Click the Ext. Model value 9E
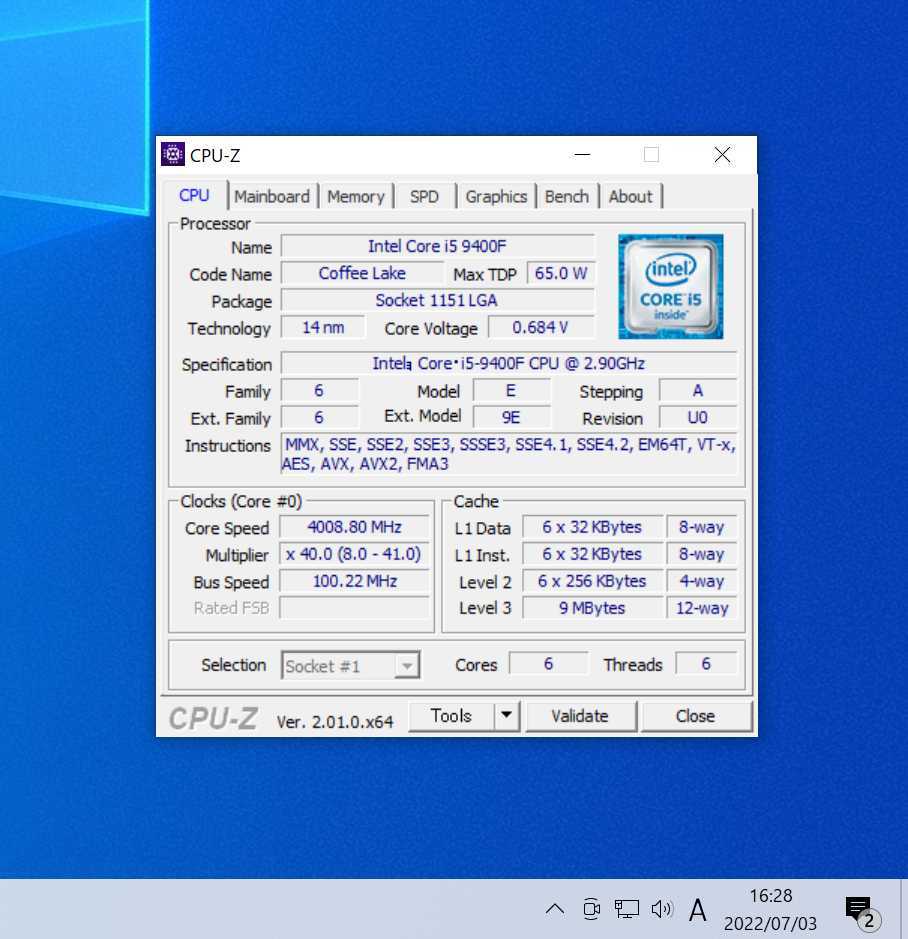 tap(511, 417)
